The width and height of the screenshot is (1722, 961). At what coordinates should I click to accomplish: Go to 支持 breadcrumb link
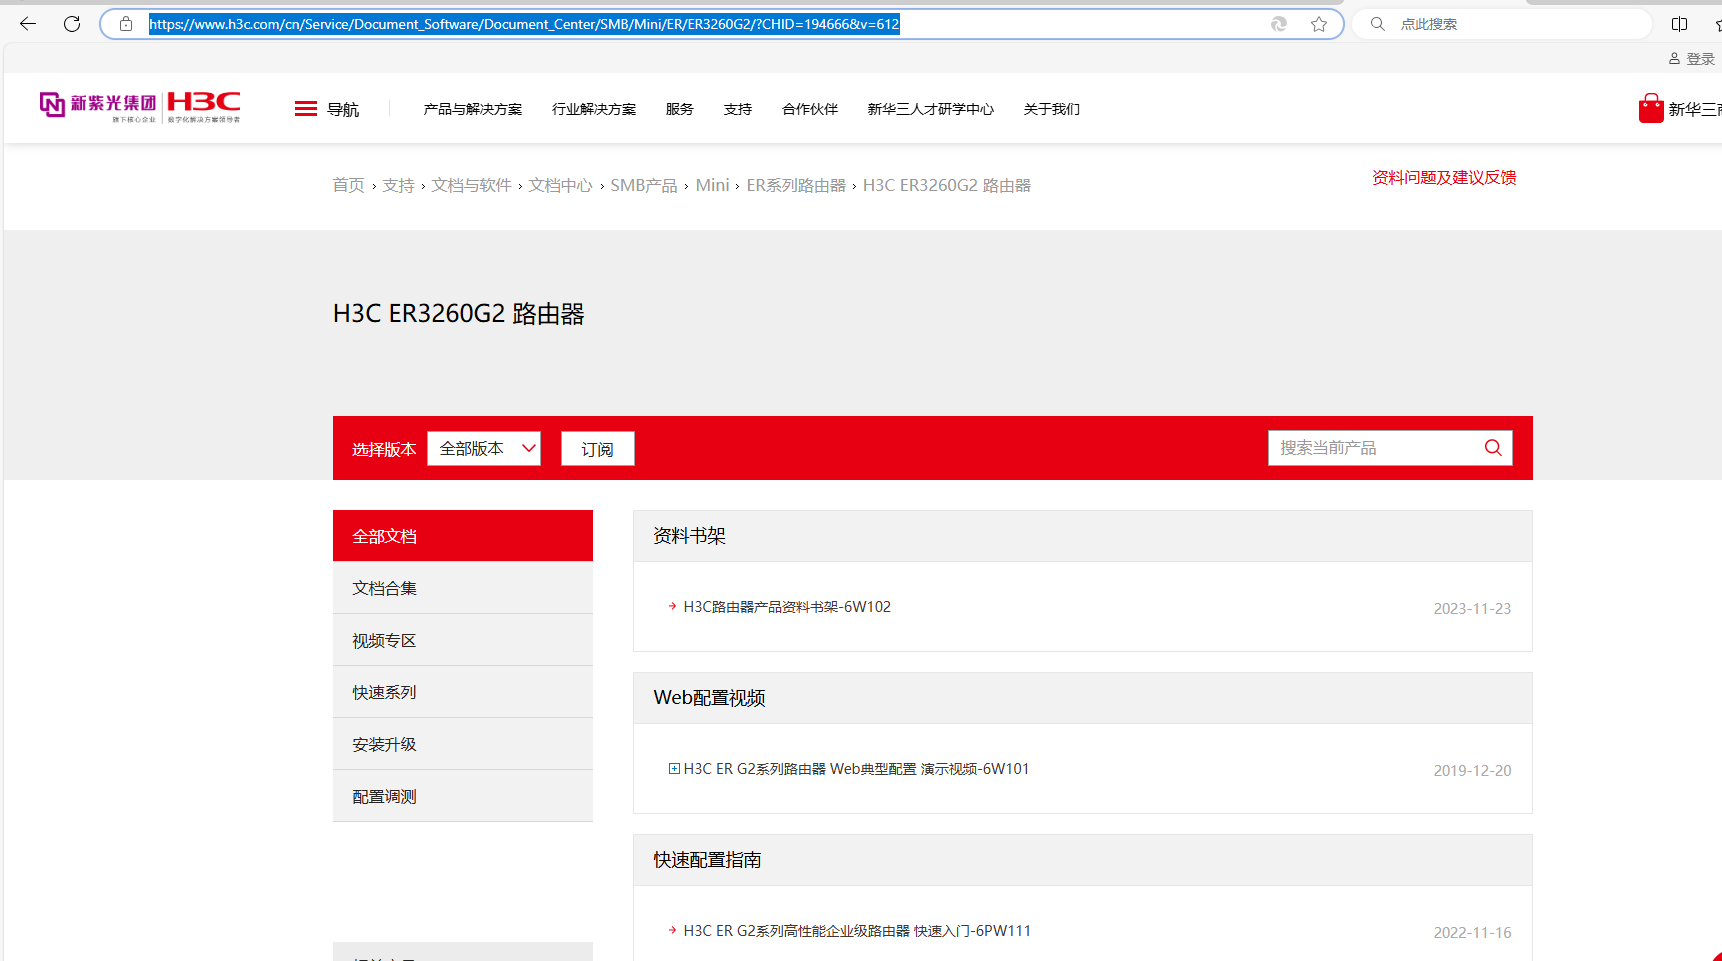coord(398,185)
